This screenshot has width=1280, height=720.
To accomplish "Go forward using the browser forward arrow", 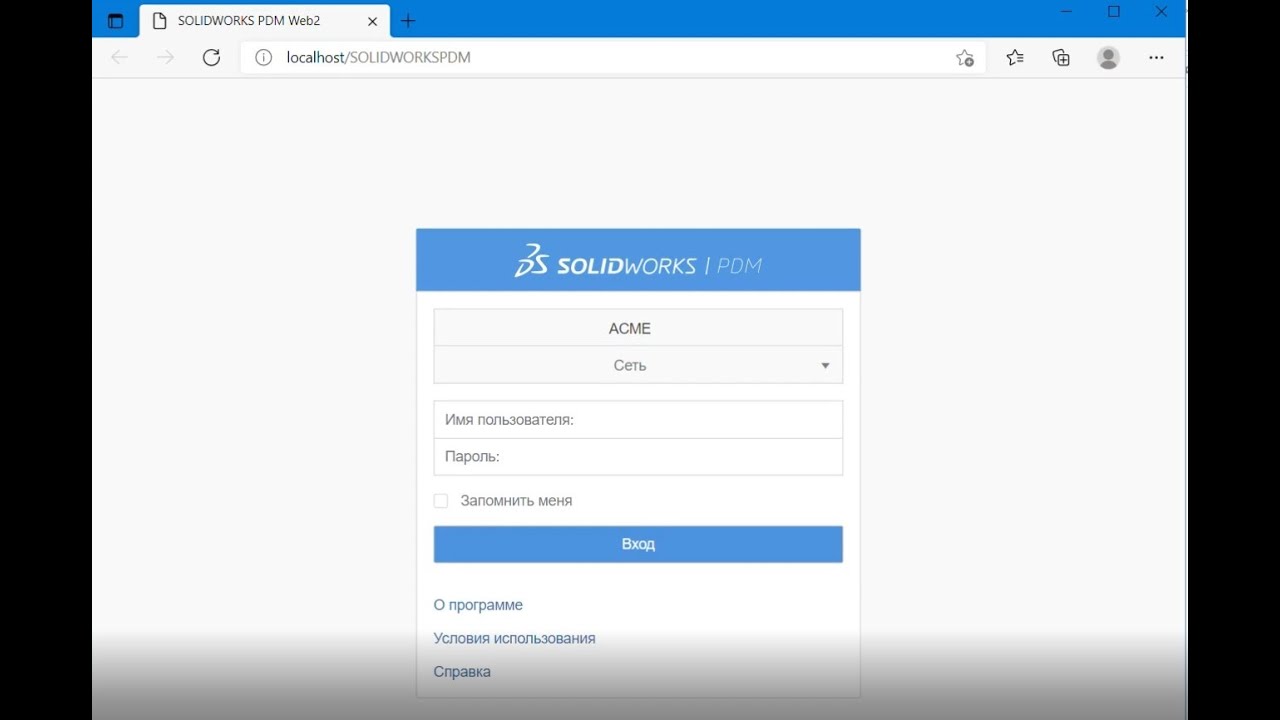I will point(166,58).
